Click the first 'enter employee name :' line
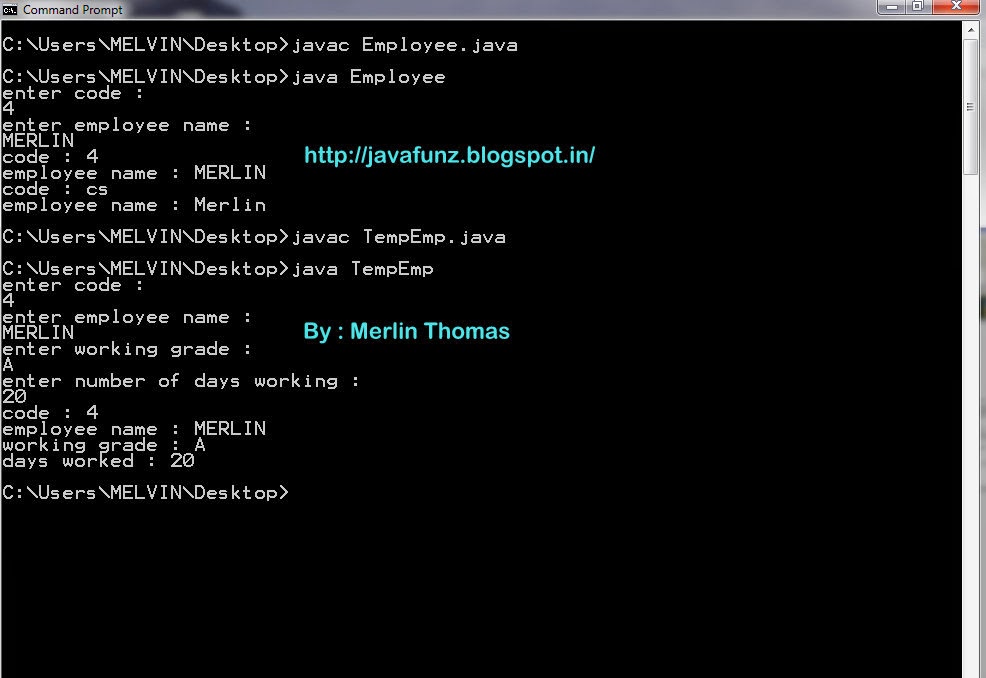 point(127,125)
